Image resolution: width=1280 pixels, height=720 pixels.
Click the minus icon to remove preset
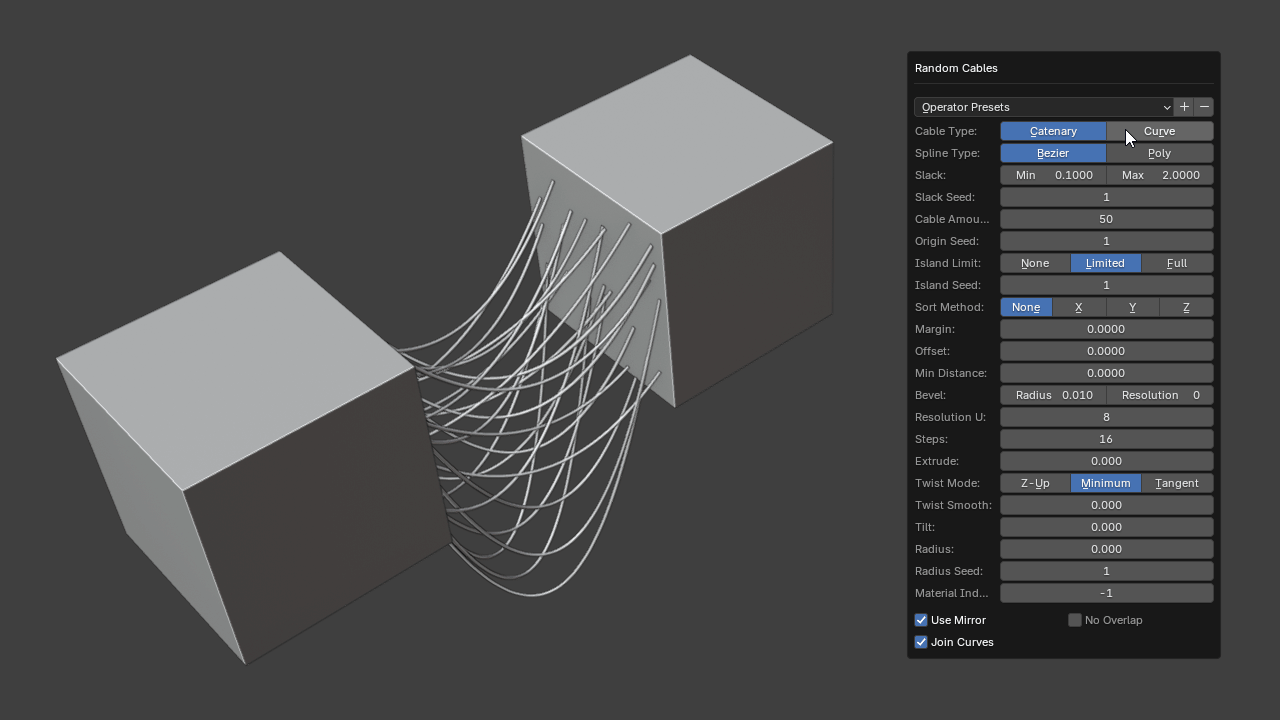1204,107
